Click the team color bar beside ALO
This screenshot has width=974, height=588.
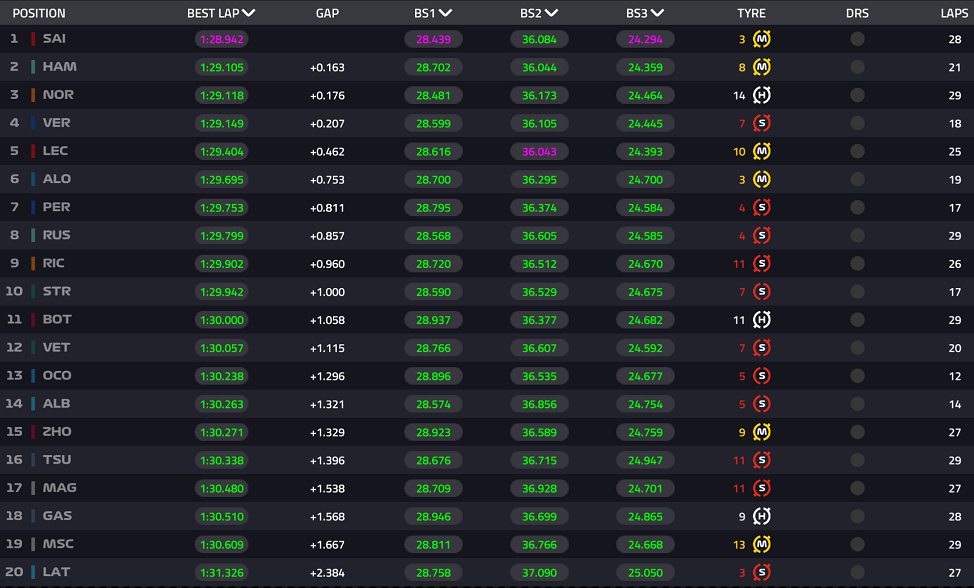click(33, 179)
